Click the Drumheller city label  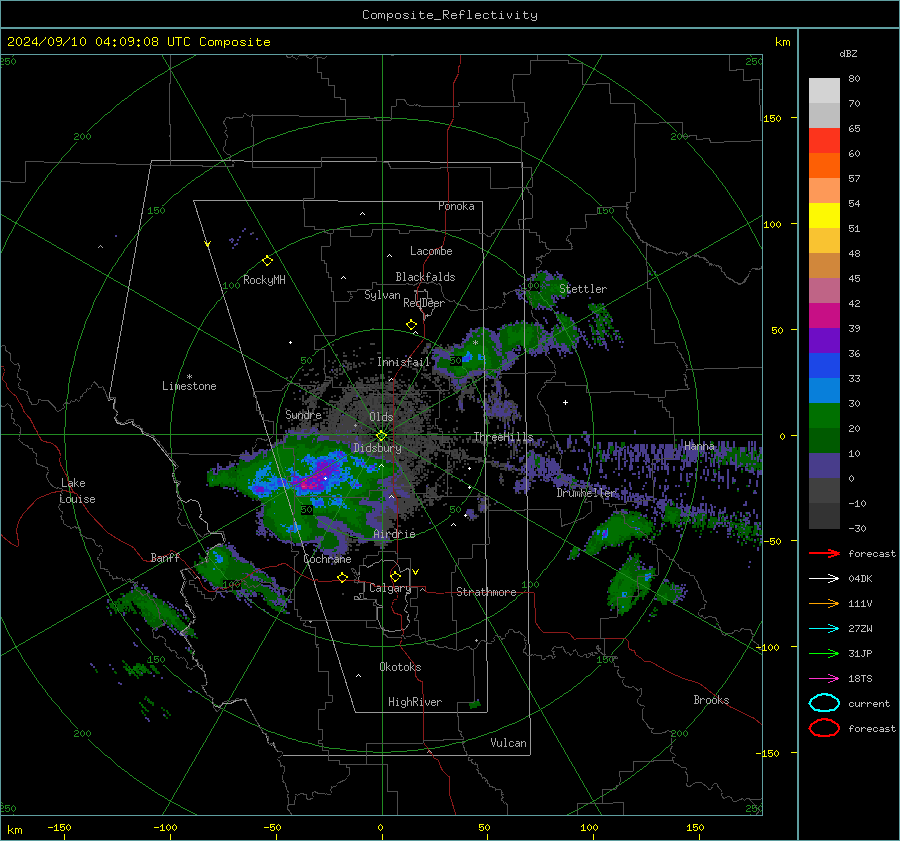(586, 493)
